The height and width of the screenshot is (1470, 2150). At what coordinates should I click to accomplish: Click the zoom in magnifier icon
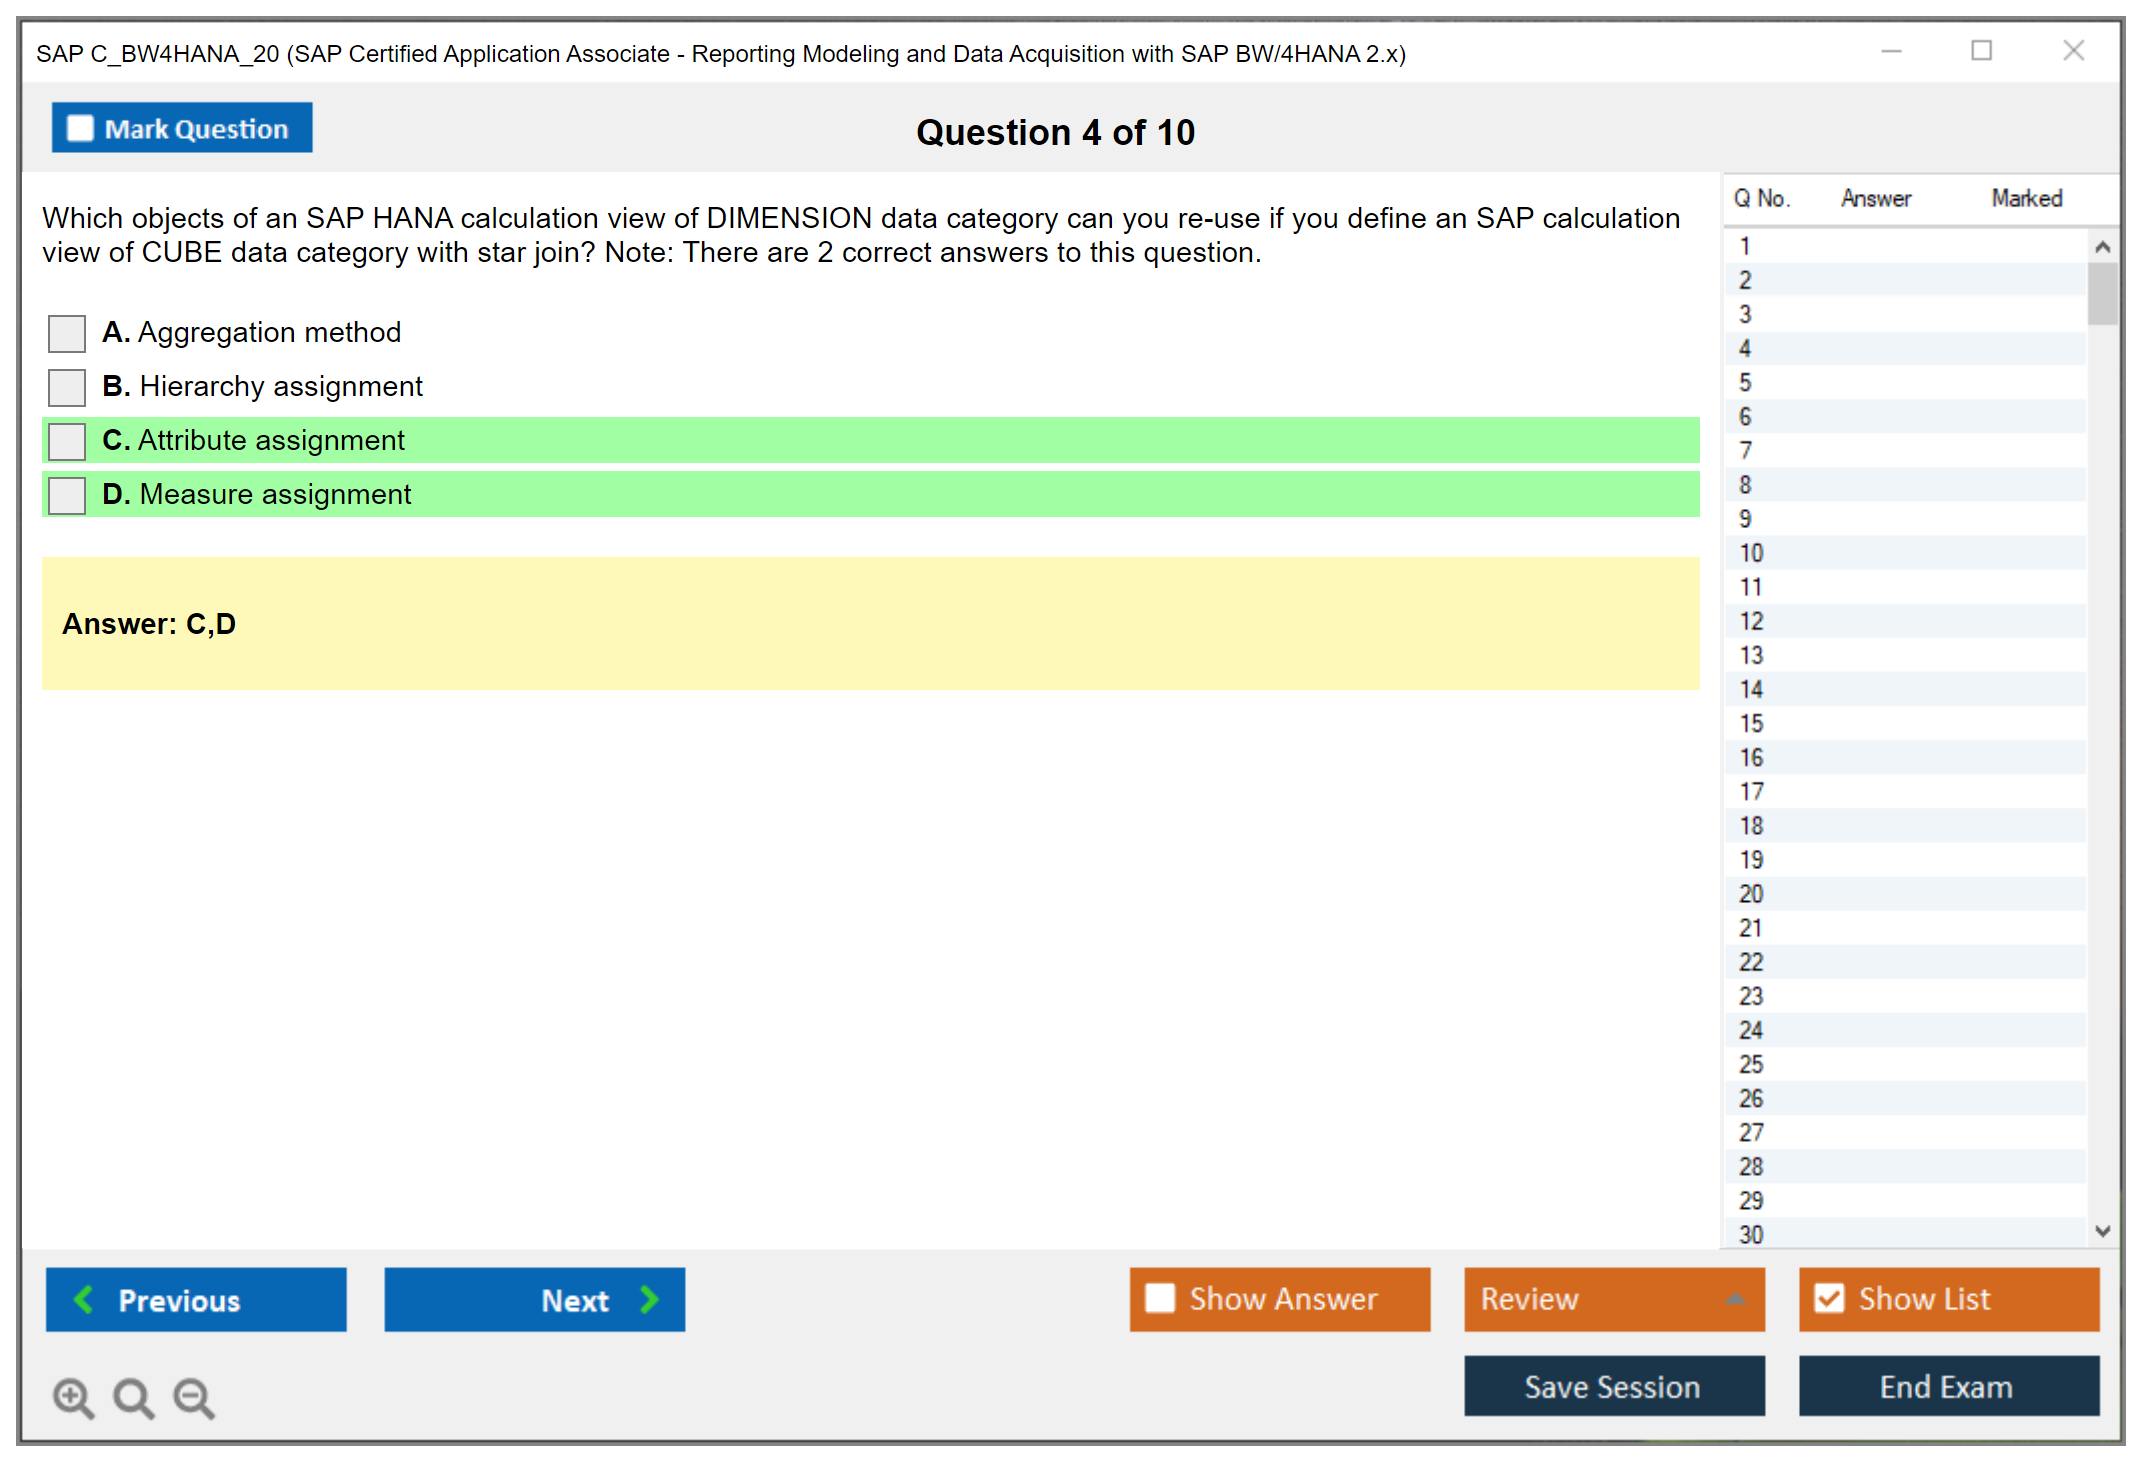[x=72, y=1397]
